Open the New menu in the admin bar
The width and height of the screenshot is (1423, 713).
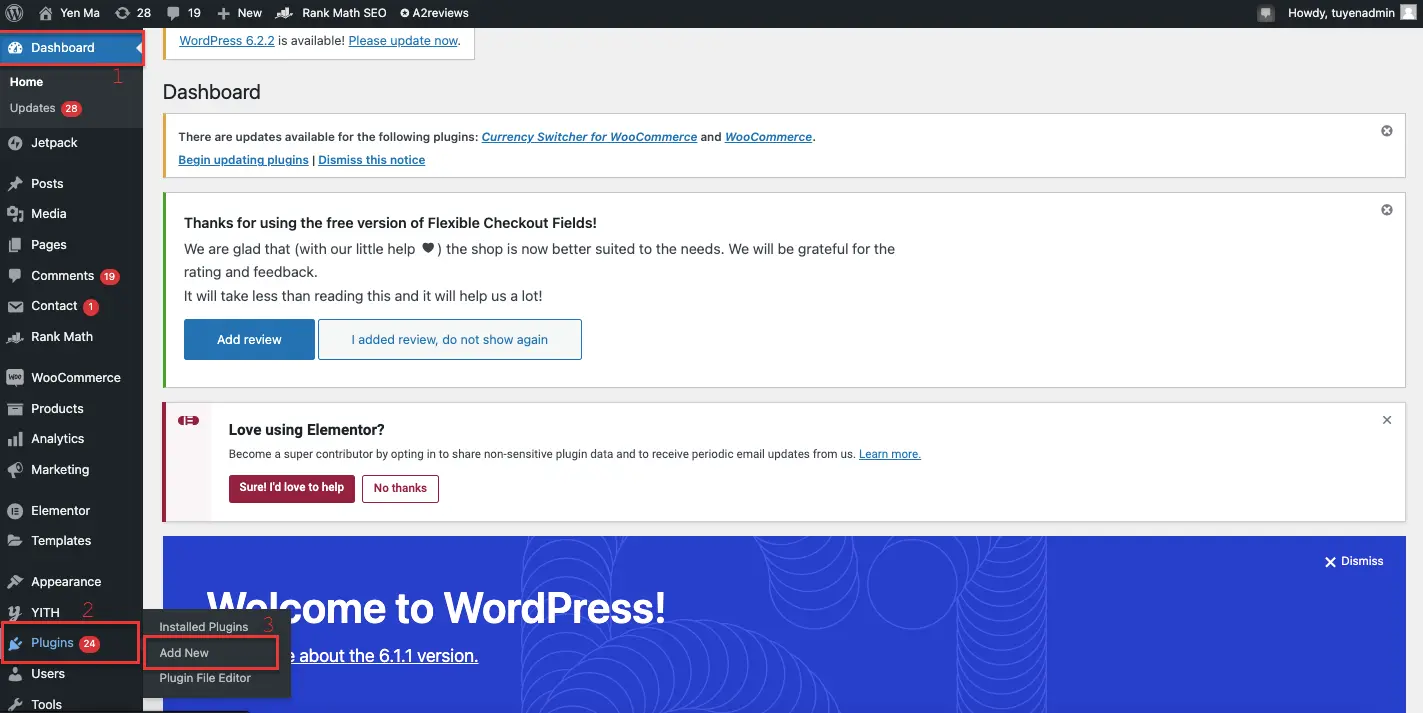point(238,13)
